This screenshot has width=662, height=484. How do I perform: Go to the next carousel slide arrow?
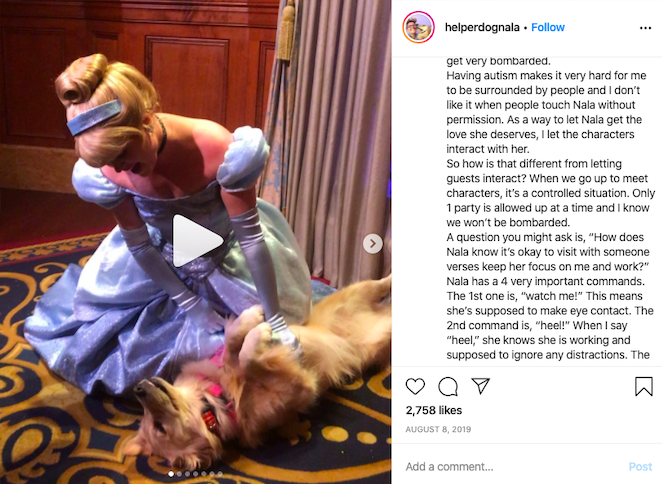click(372, 244)
